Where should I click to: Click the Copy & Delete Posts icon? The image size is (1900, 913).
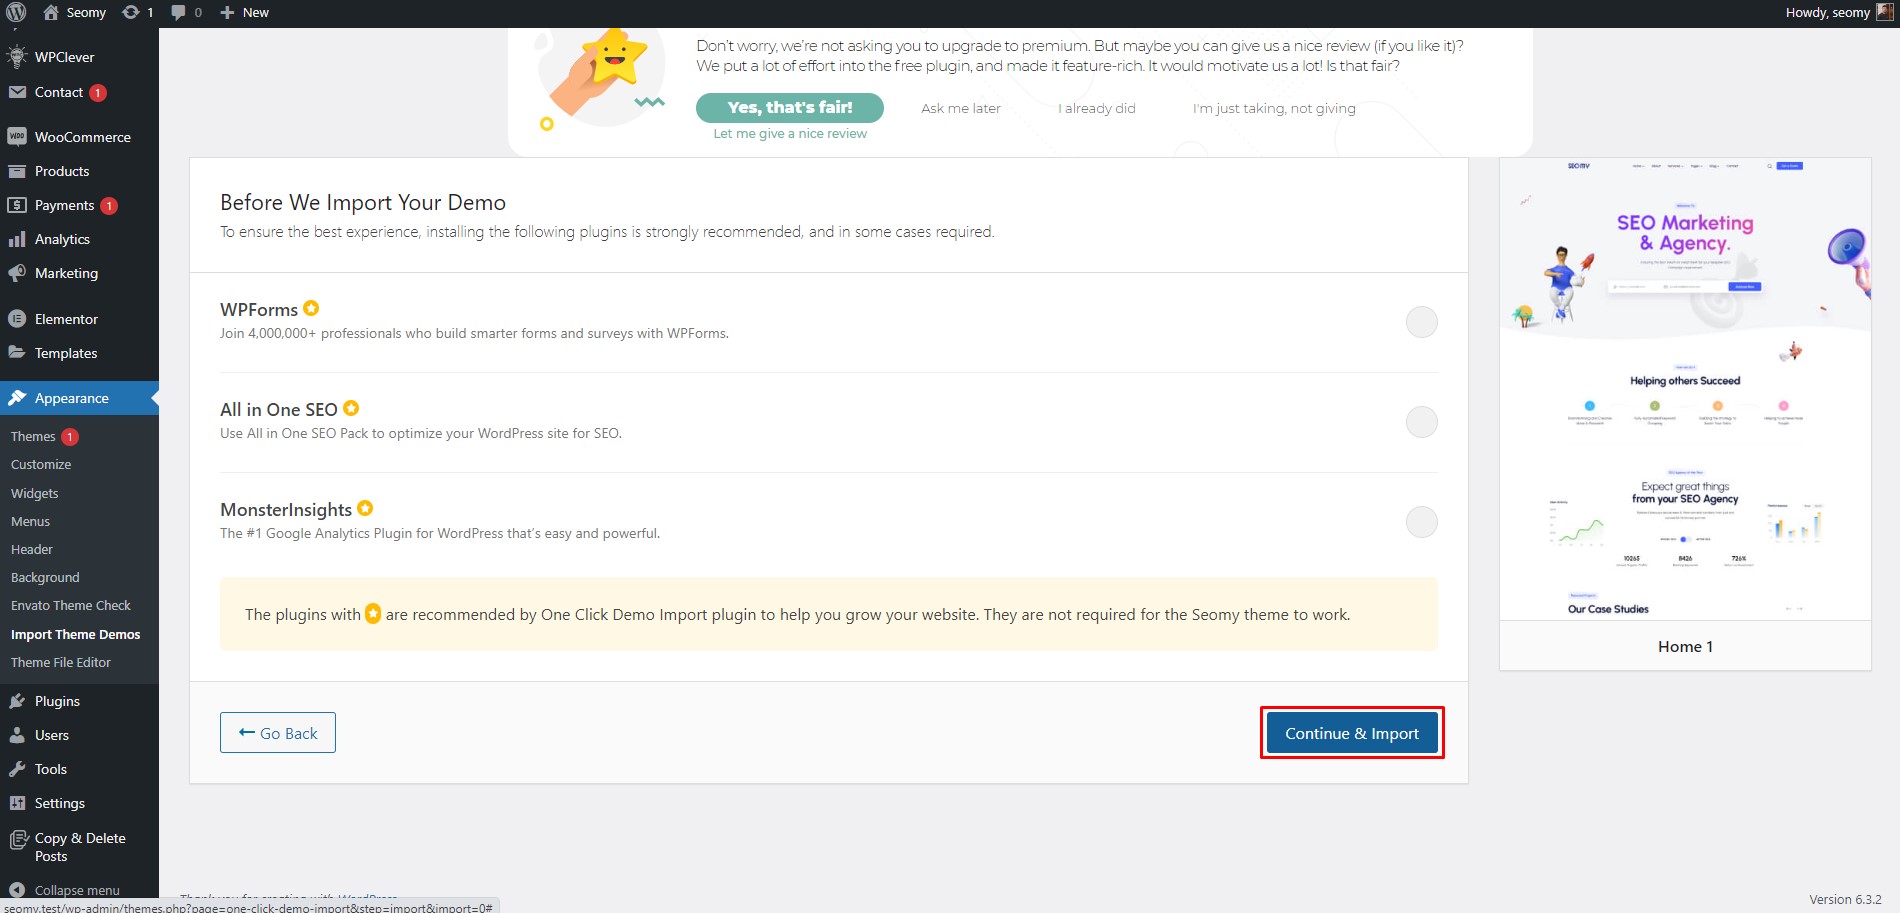coord(17,840)
